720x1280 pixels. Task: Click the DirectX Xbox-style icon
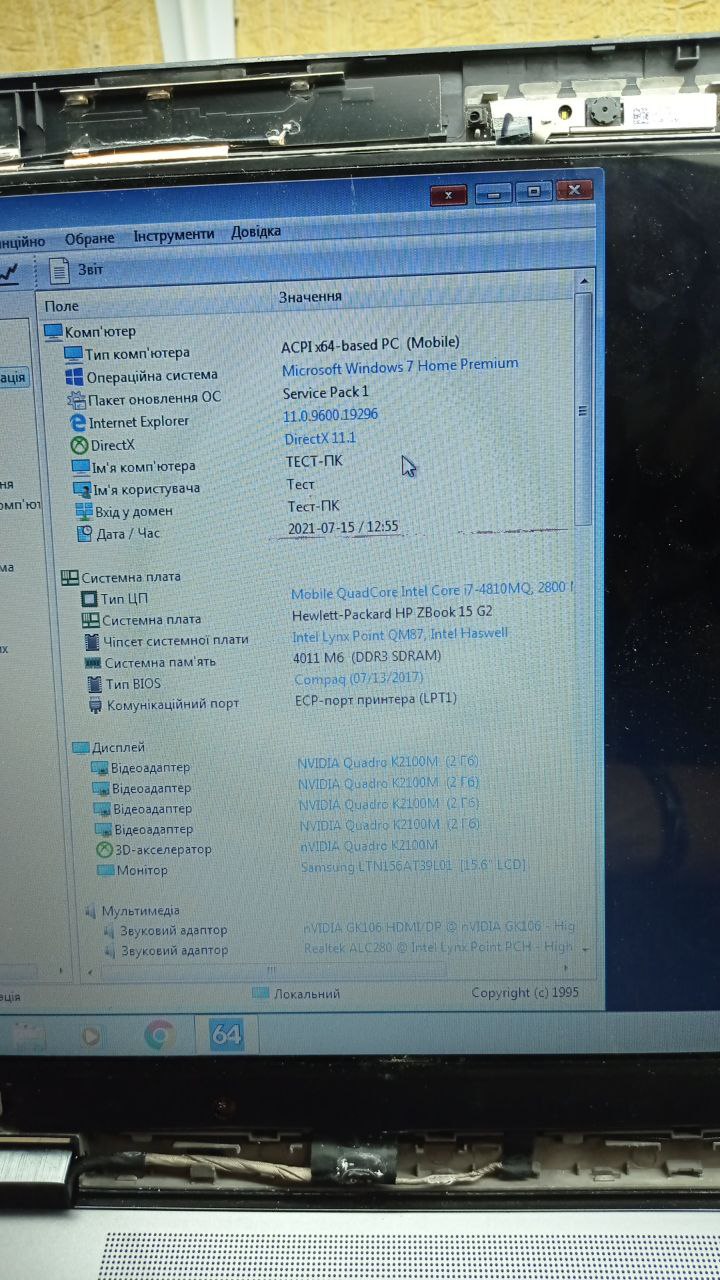click(79, 445)
